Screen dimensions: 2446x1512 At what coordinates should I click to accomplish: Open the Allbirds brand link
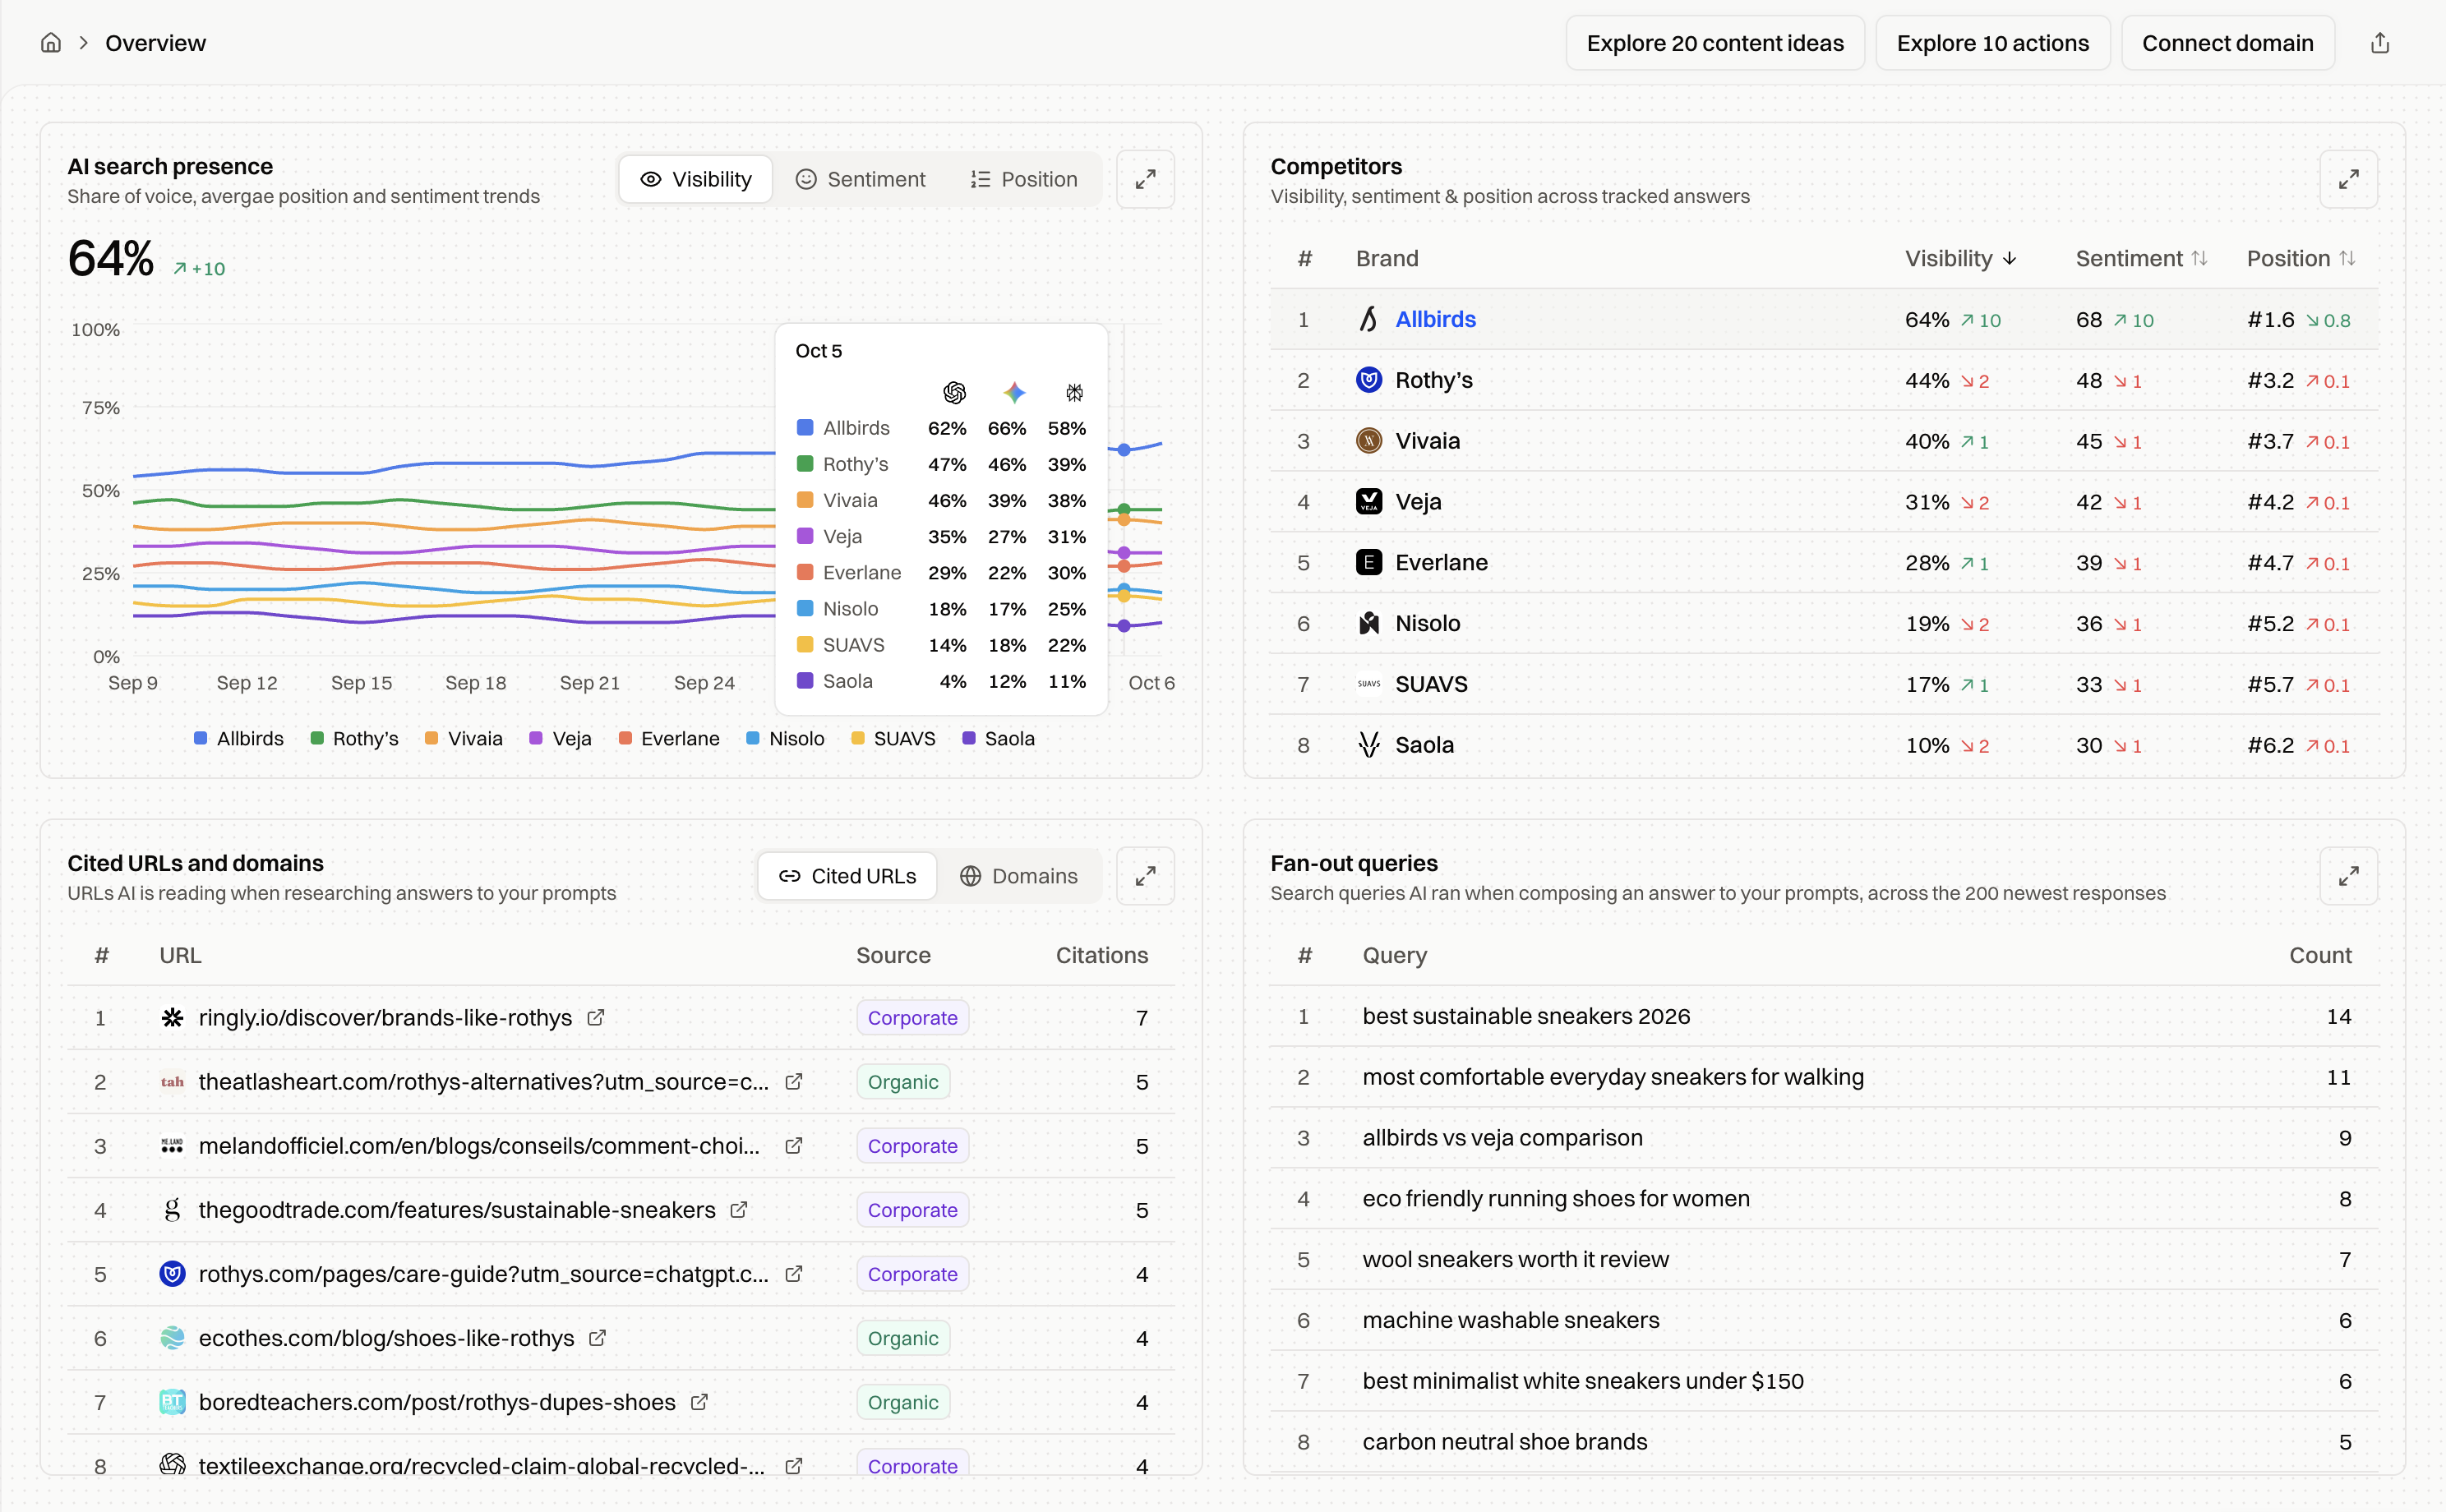[x=1435, y=320]
